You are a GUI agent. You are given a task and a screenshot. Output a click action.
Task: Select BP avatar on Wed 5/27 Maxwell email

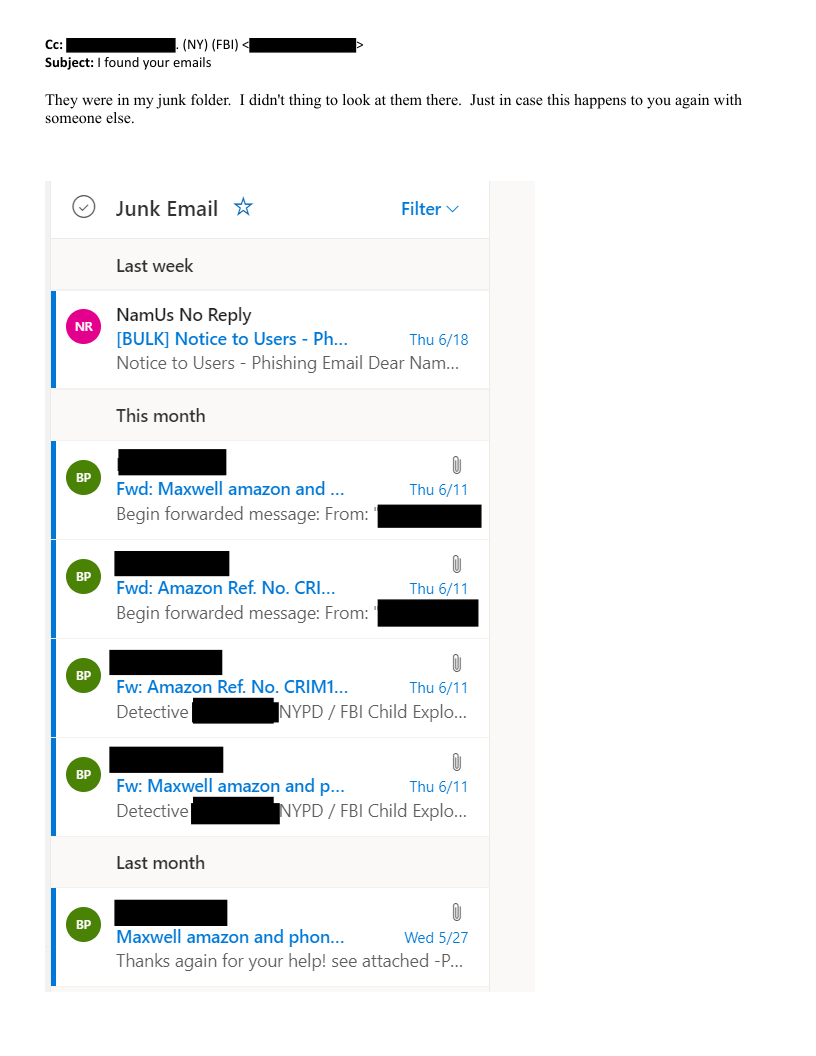pyautogui.click(x=83, y=924)
